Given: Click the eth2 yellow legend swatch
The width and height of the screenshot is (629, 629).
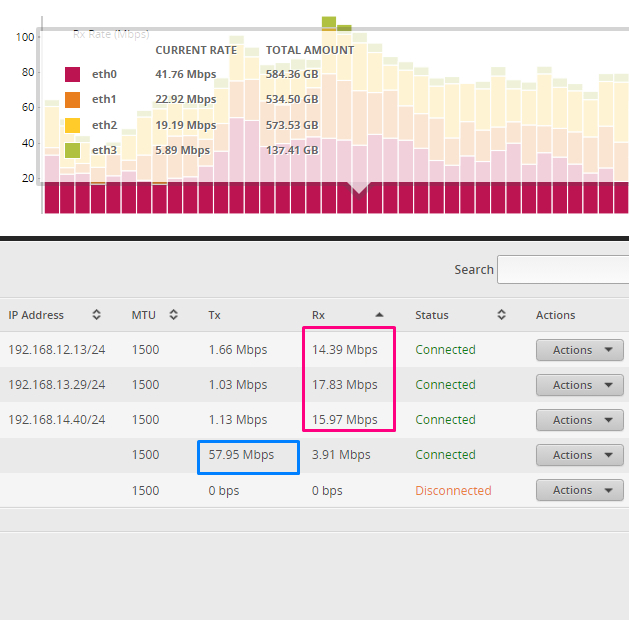Looking at the screenshot, I should click(73, 125).
